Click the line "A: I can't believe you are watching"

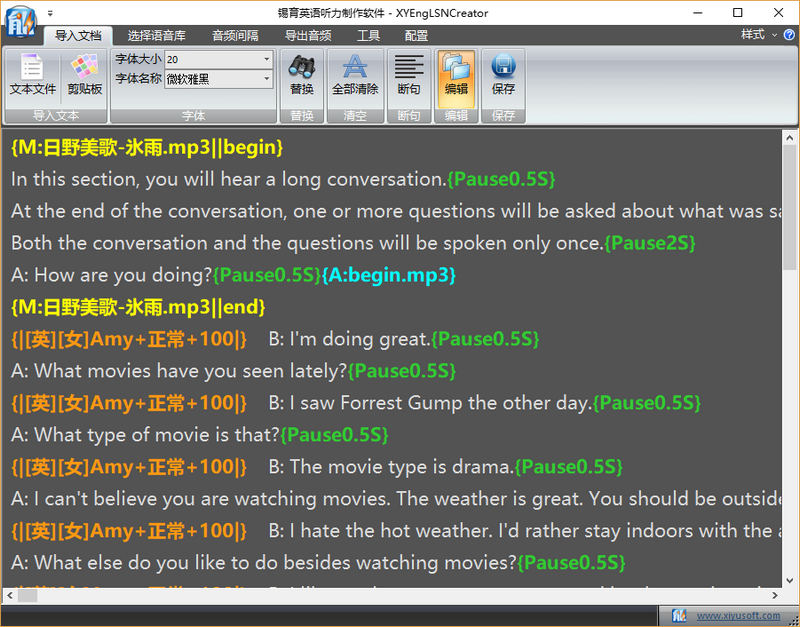tap(396, 499)
